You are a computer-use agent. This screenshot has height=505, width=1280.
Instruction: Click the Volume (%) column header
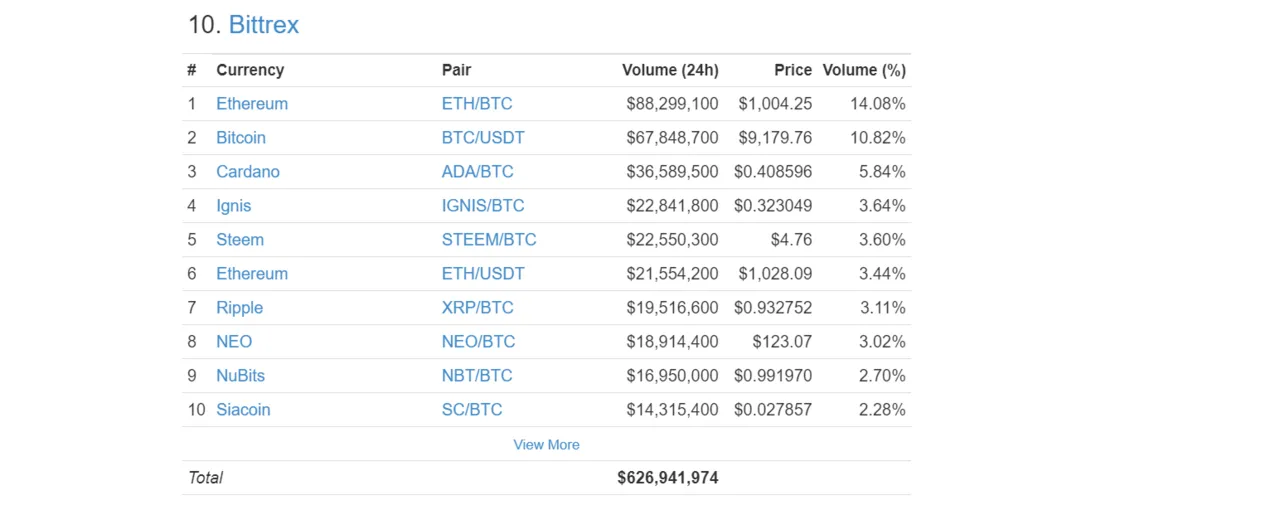(864, 70)
